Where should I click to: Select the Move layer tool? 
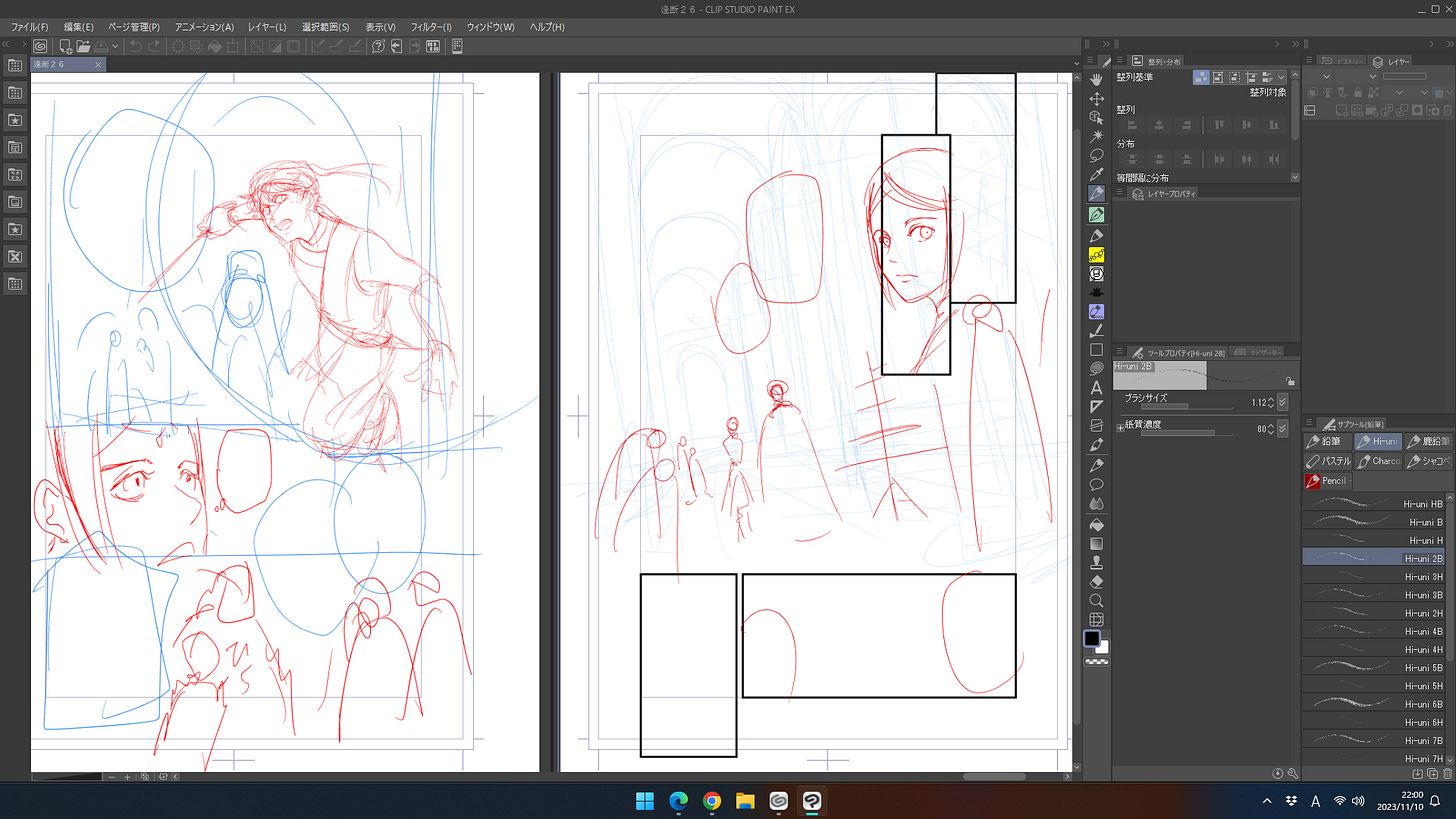click(1096, 98)
